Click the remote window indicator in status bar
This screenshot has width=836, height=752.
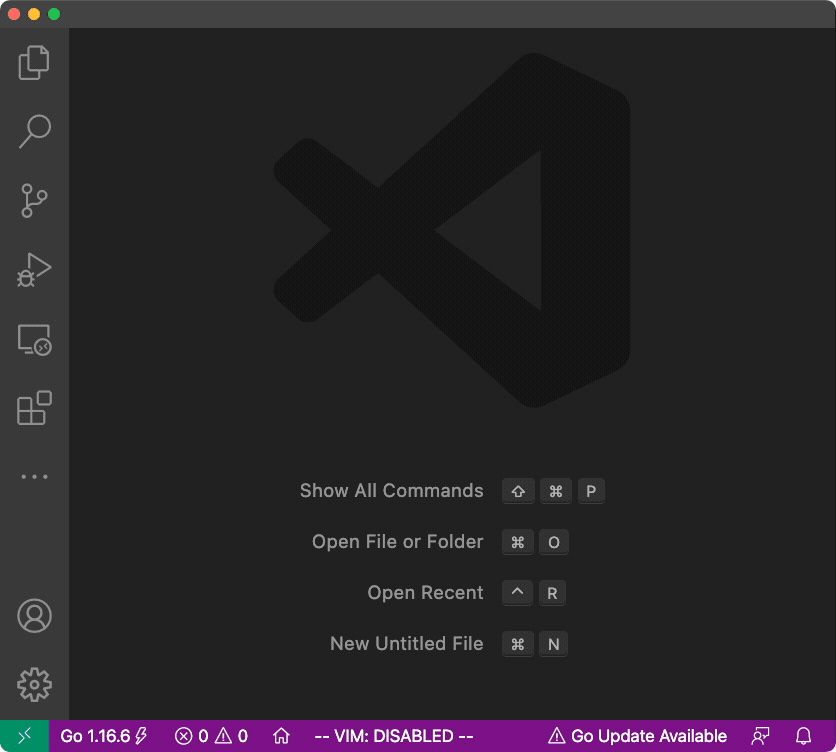pyautogui.click(x=24, y=736)
